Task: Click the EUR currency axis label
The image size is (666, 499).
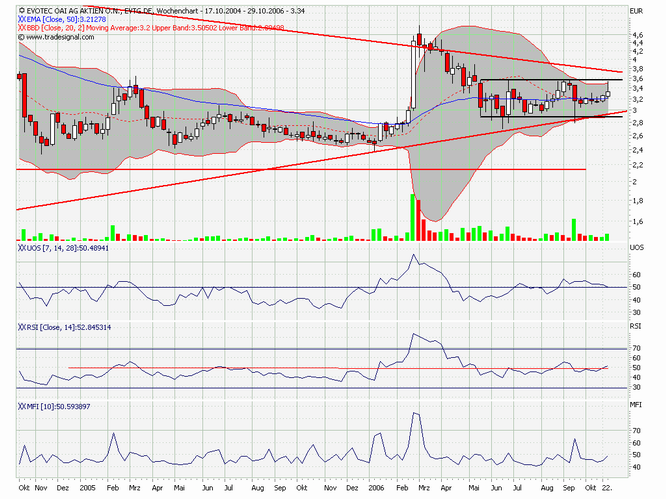Action: (x=637, y=11)
